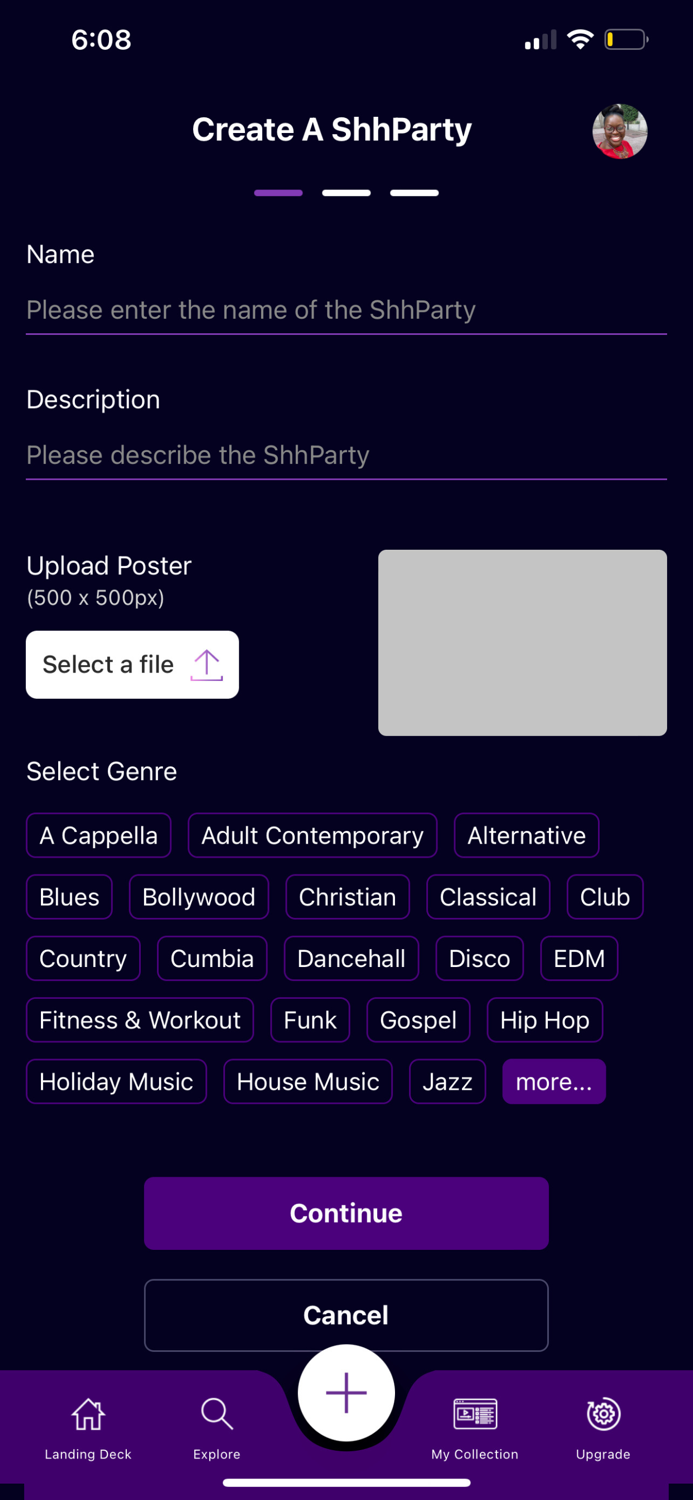
Task: Open the Landing Deck home icon
Action: [x=88, y=1414]
